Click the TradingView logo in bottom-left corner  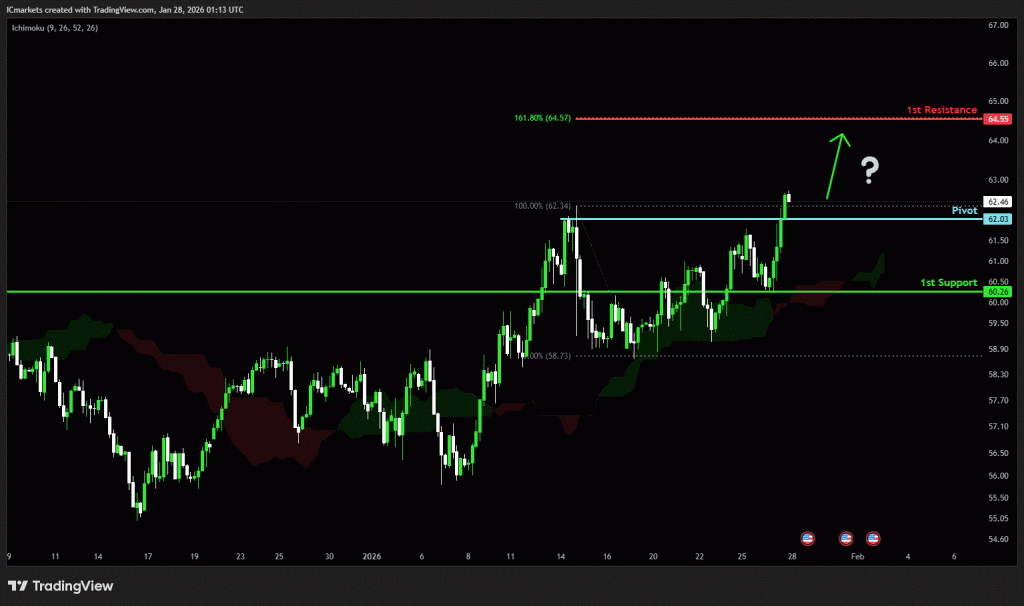pos(60,586)
